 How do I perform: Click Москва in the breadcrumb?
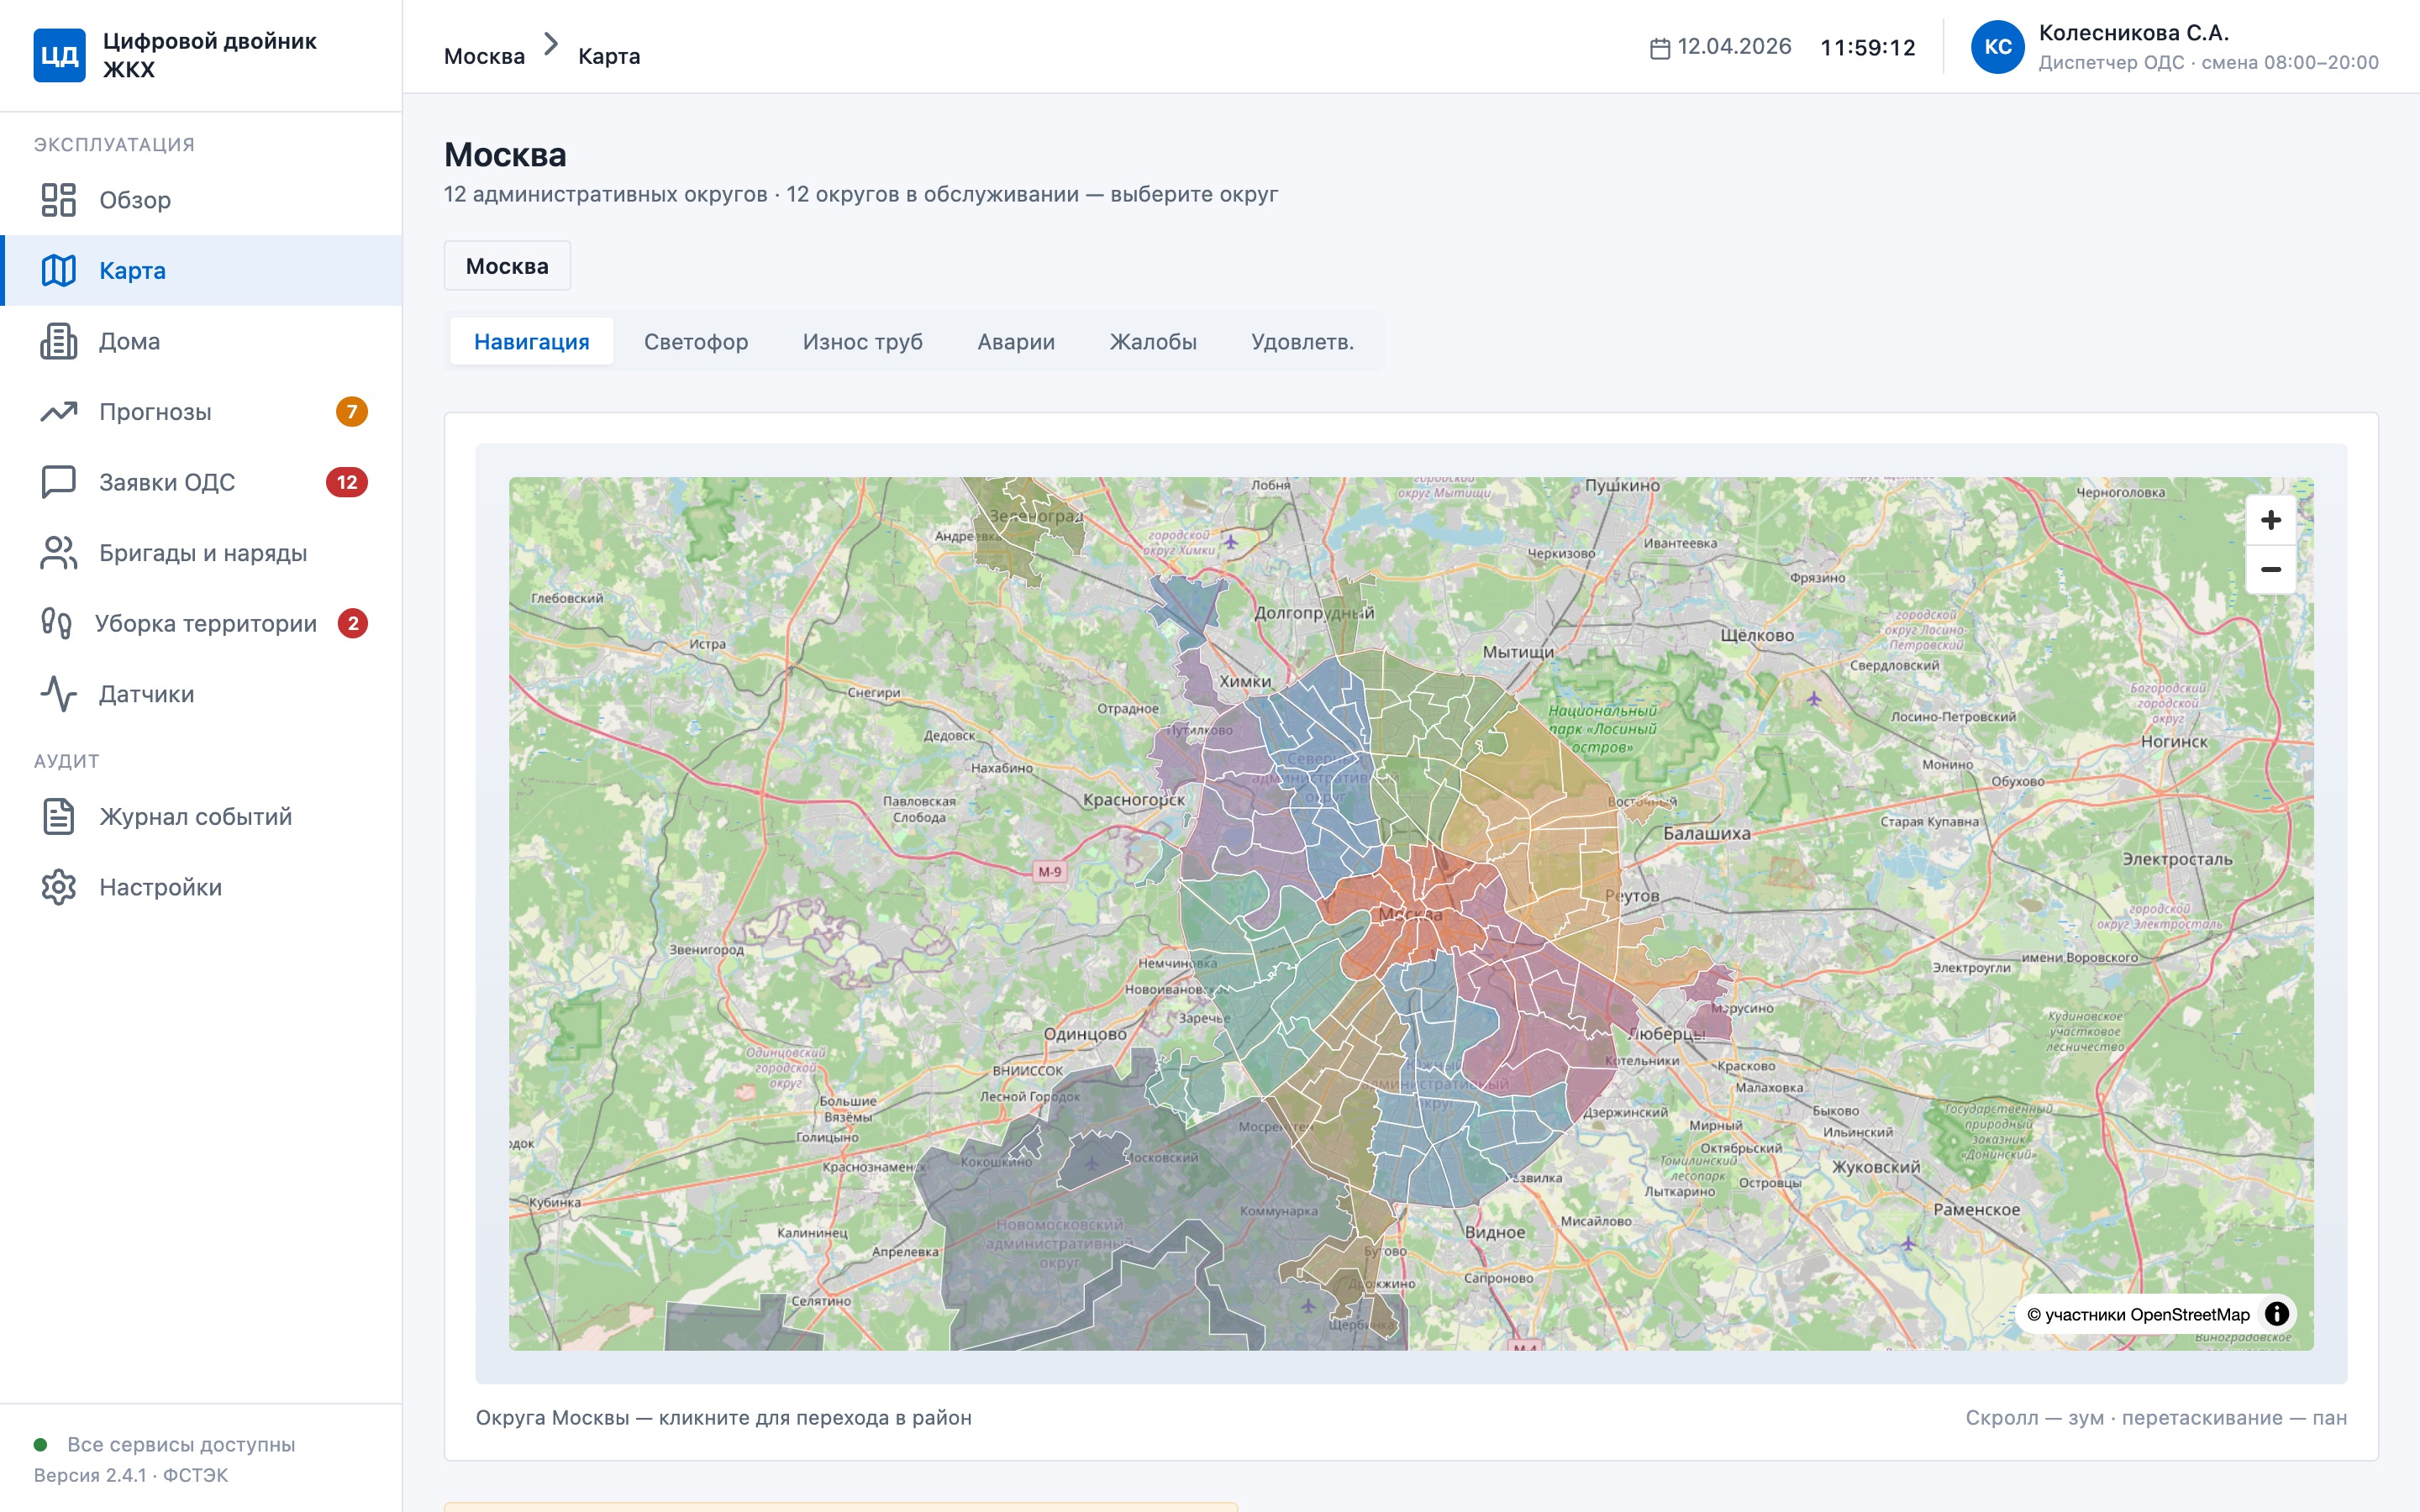click(484, 56)
